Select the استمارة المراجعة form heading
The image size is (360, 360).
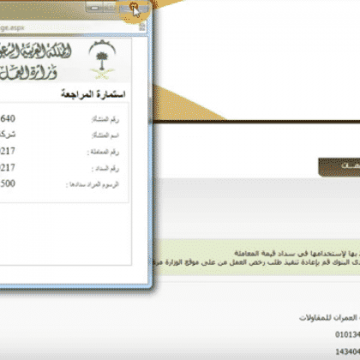93,94
